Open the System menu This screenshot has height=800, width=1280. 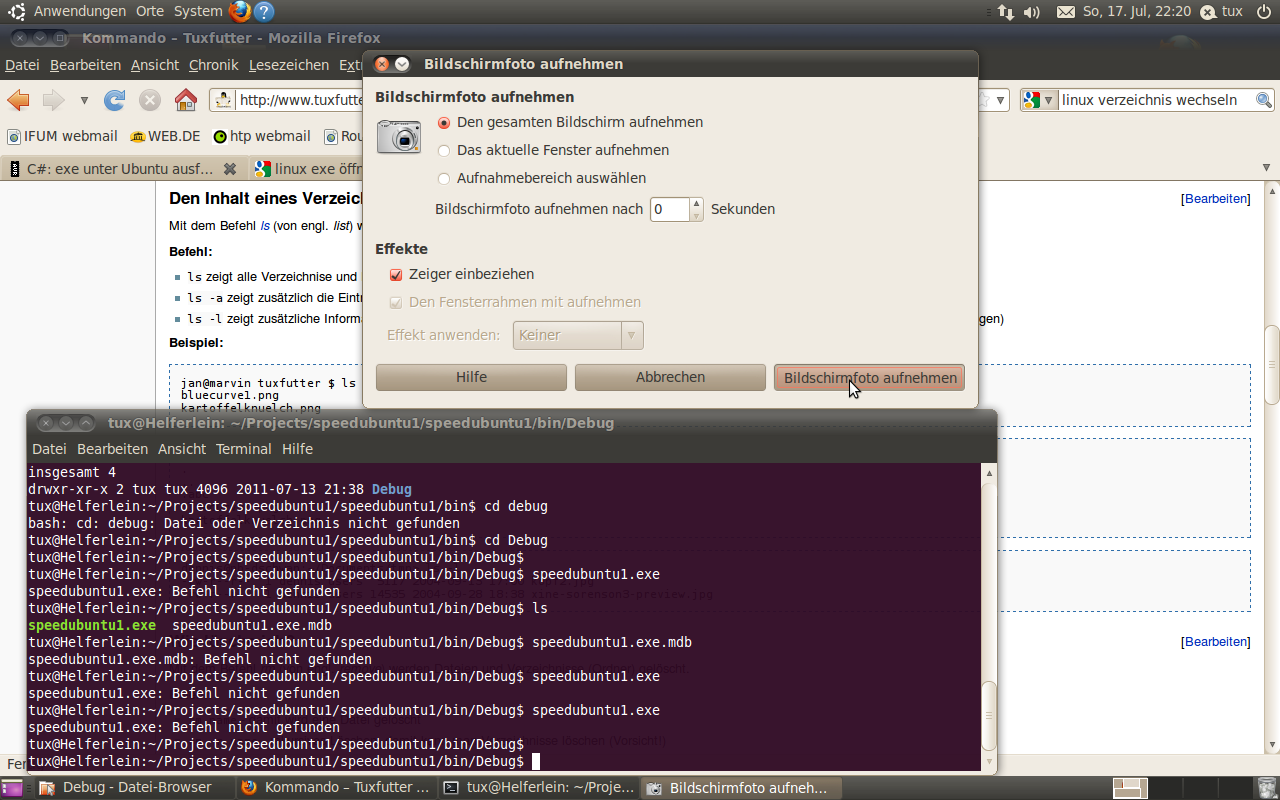point(198,12)
